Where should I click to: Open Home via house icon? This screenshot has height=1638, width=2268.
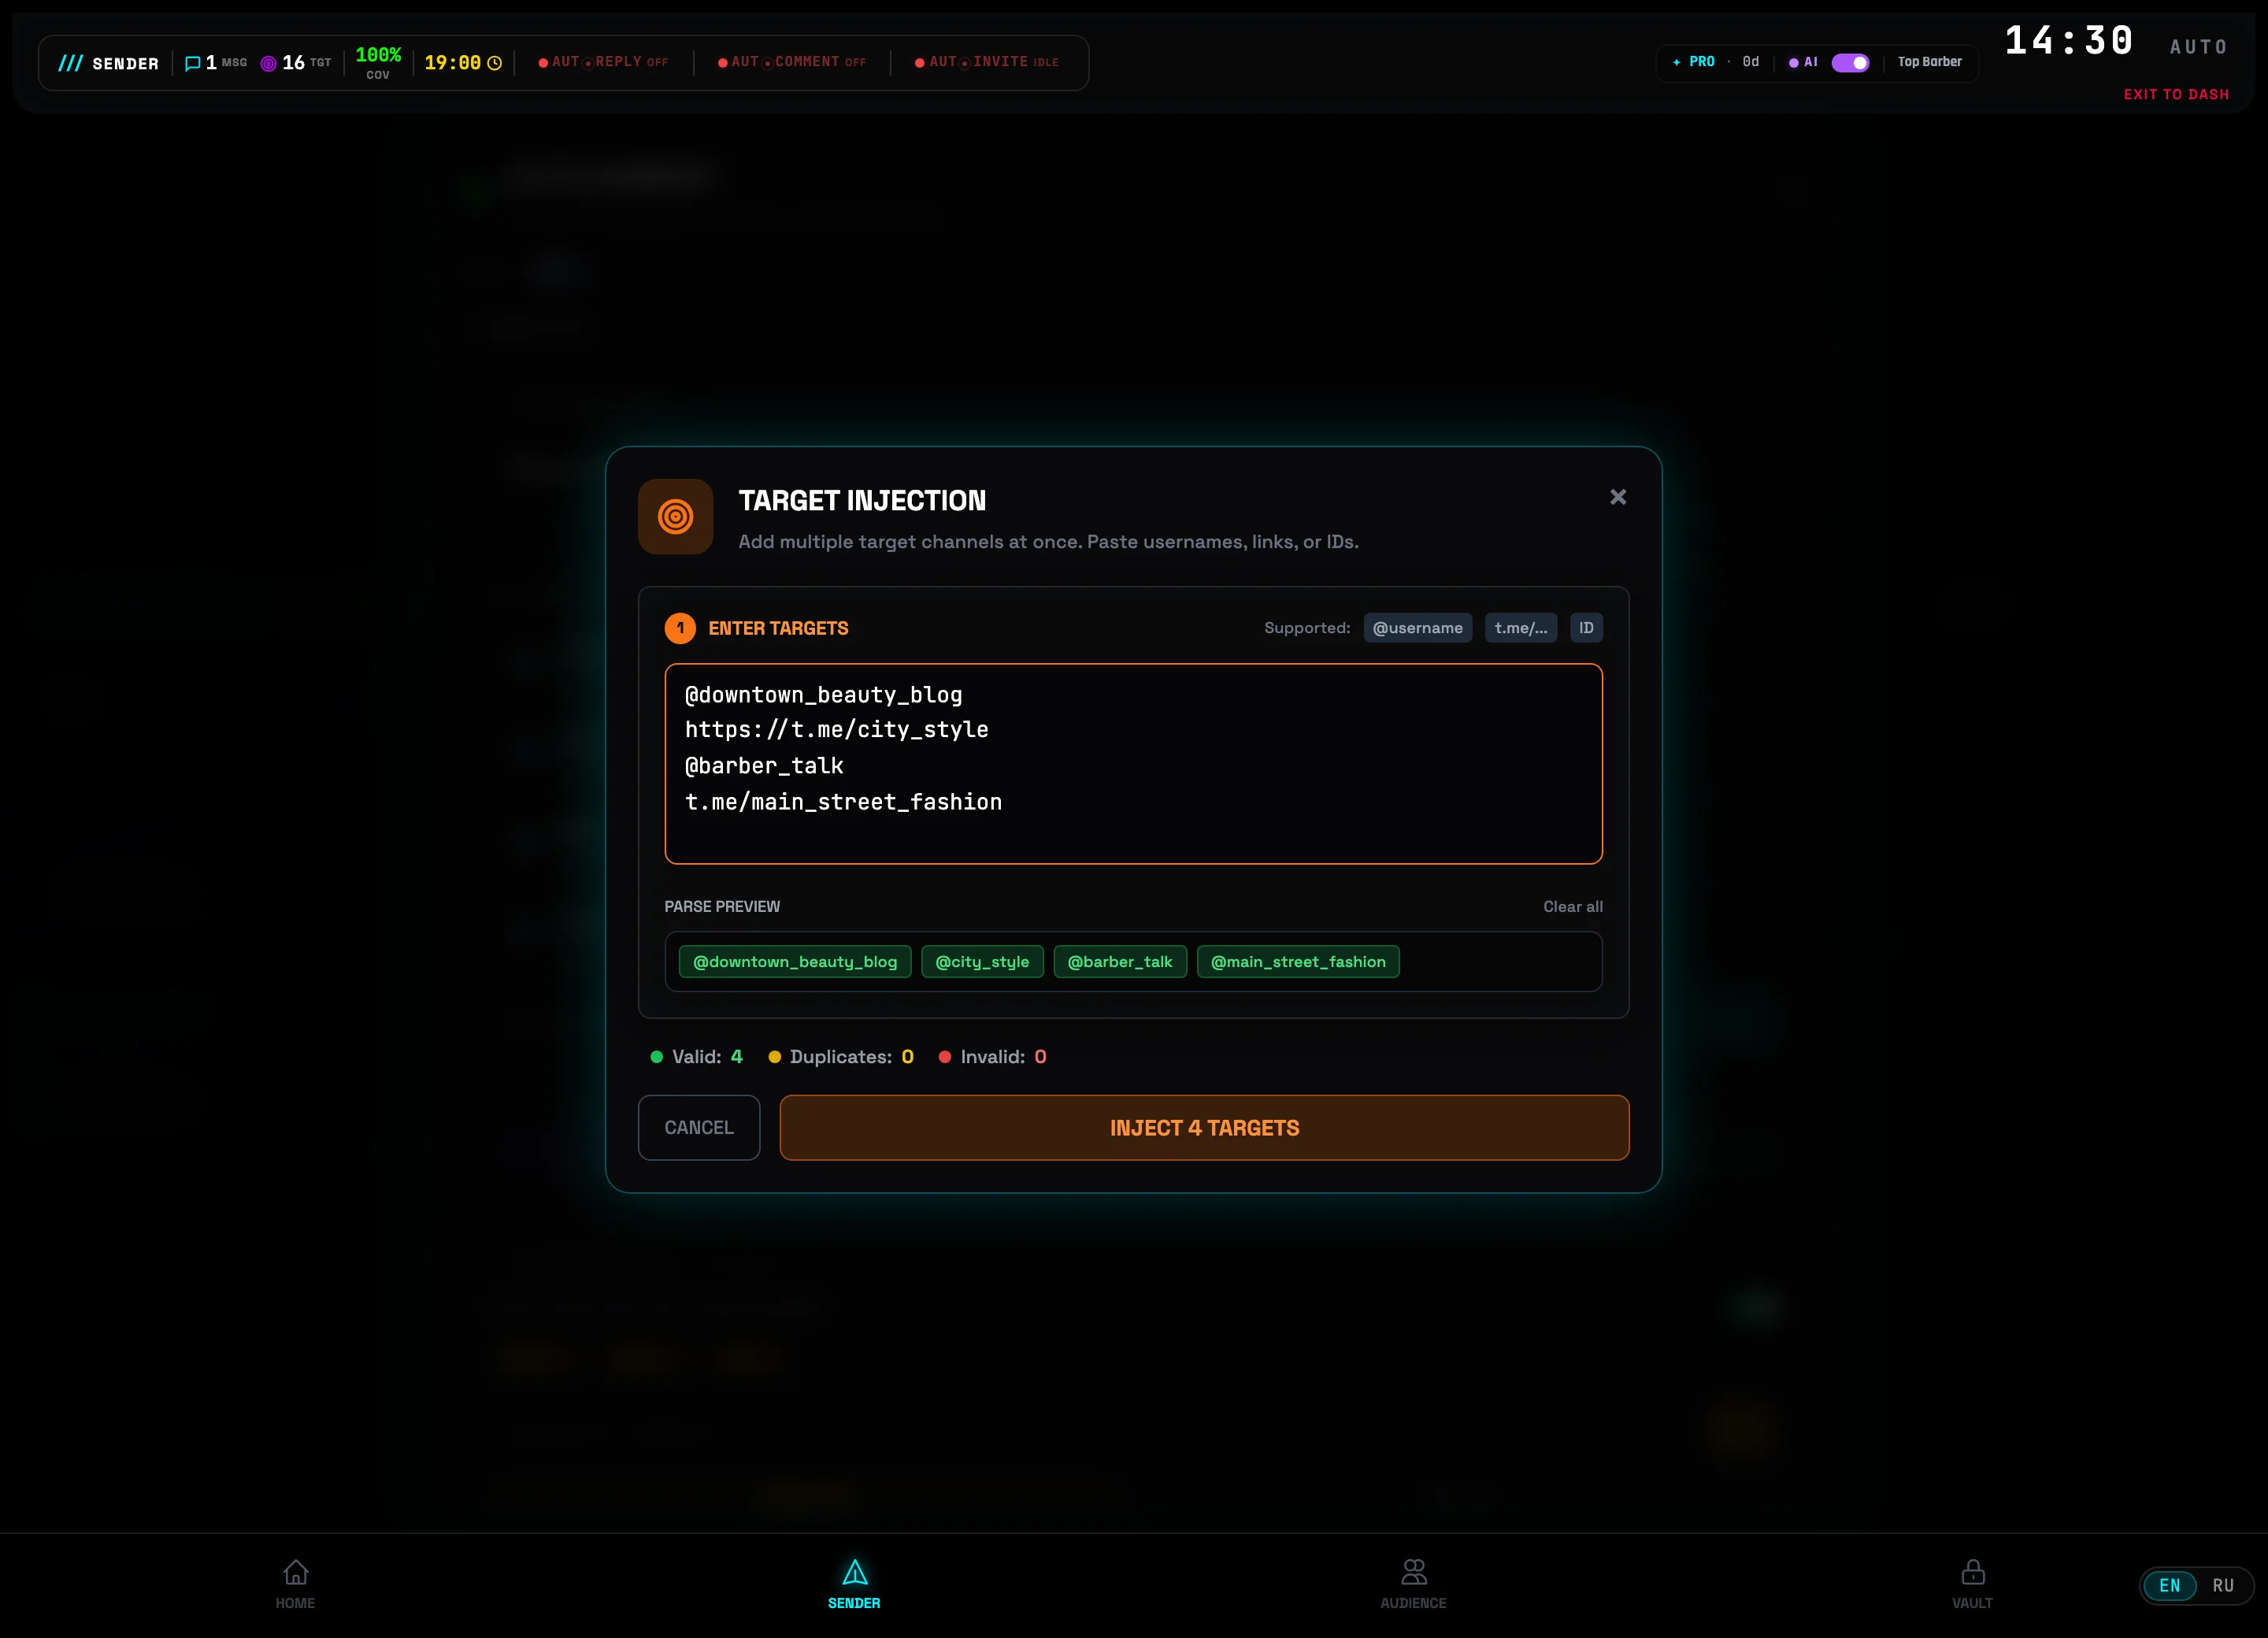[x=295, y=1572]
